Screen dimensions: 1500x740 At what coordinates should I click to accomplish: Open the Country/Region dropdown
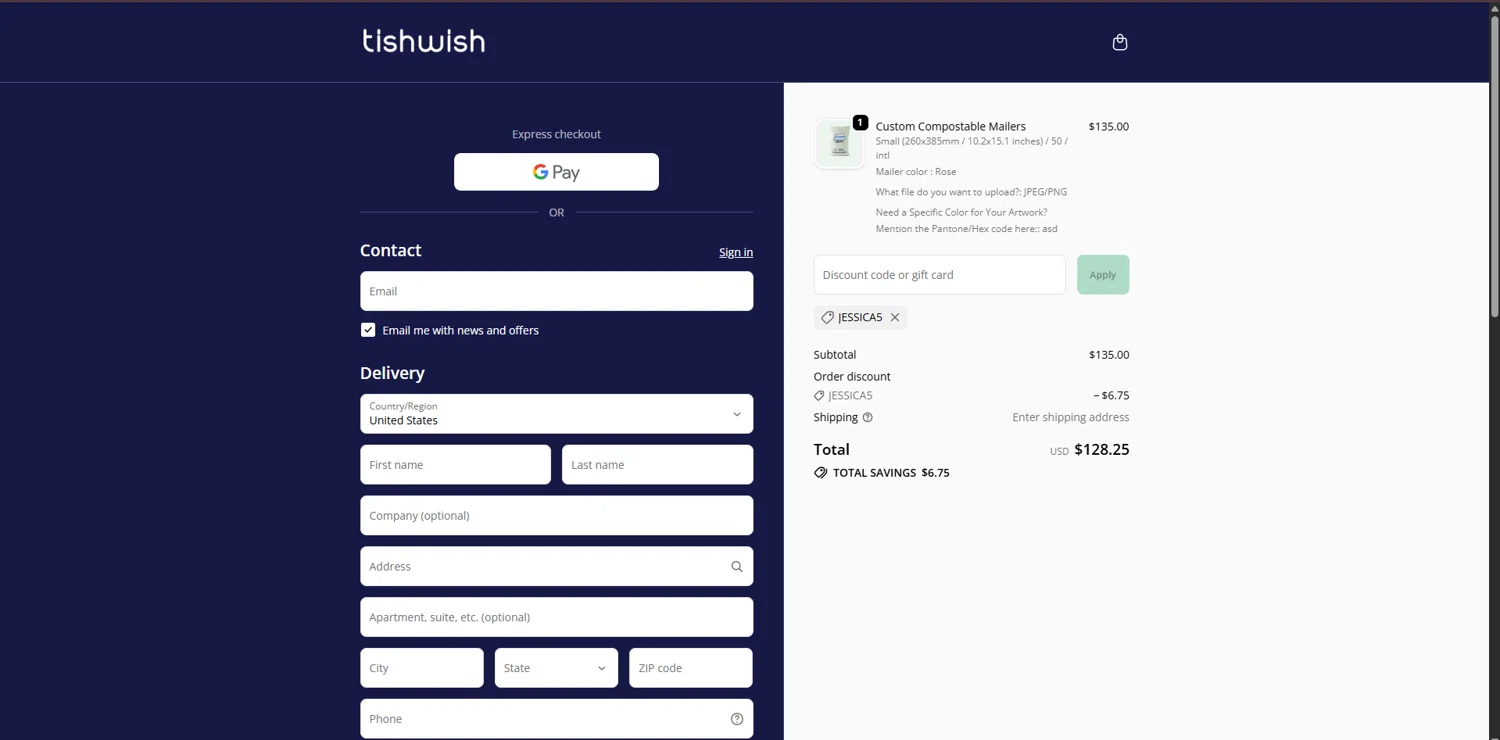[556, 414]
